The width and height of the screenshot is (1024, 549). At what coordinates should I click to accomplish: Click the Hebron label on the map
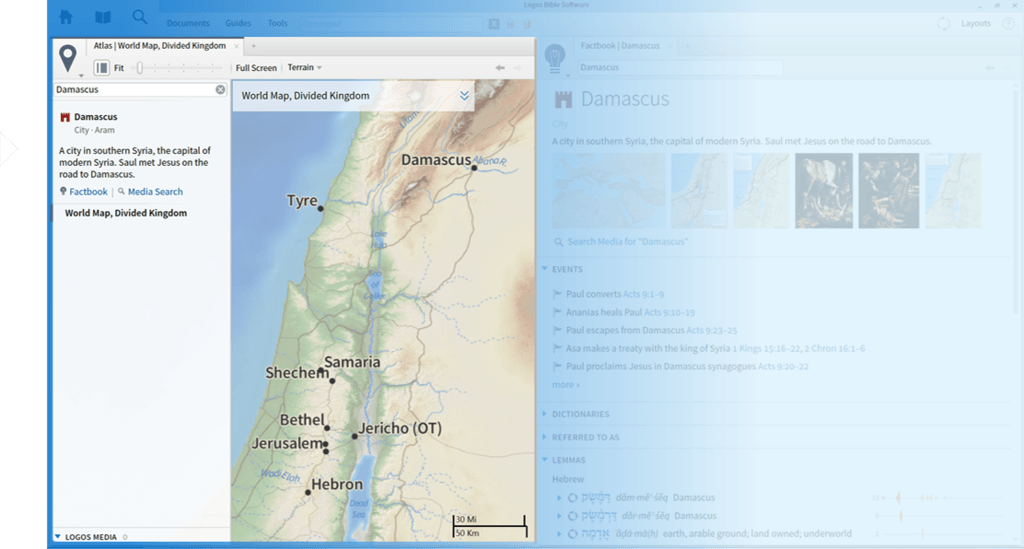[337, 484]
